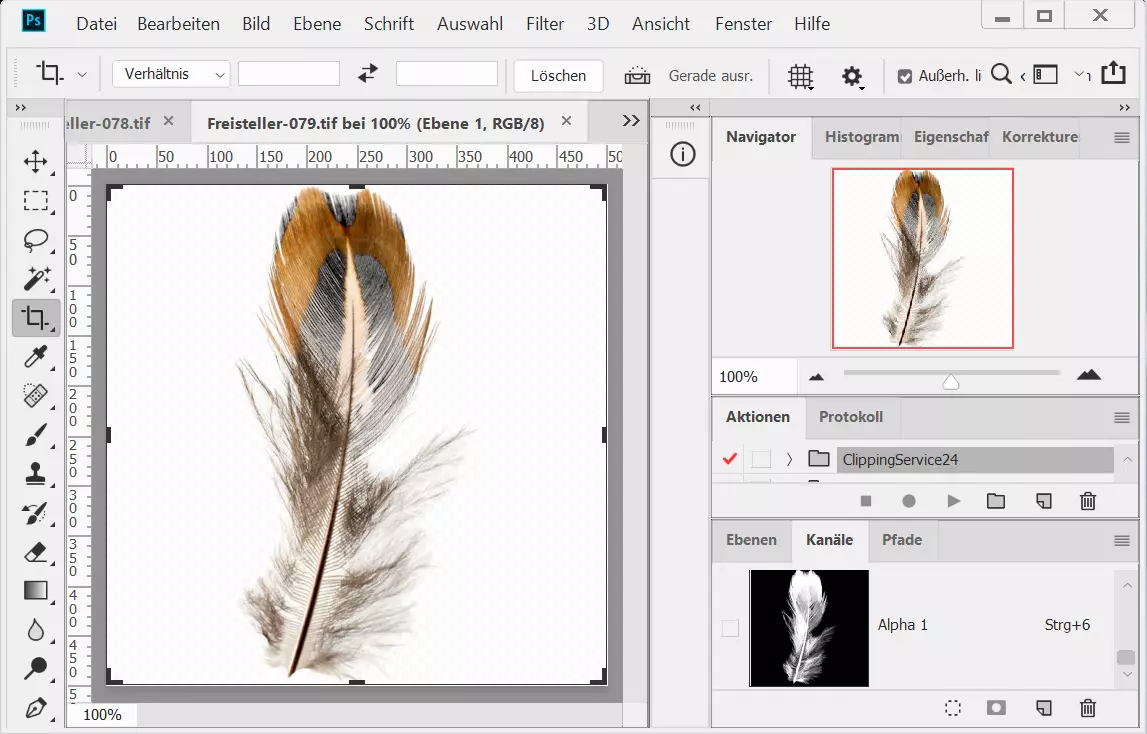1147x734 pixels.
Task: Toggle visibility of Alpha 1 channel
Action: (x=730, y=627)
